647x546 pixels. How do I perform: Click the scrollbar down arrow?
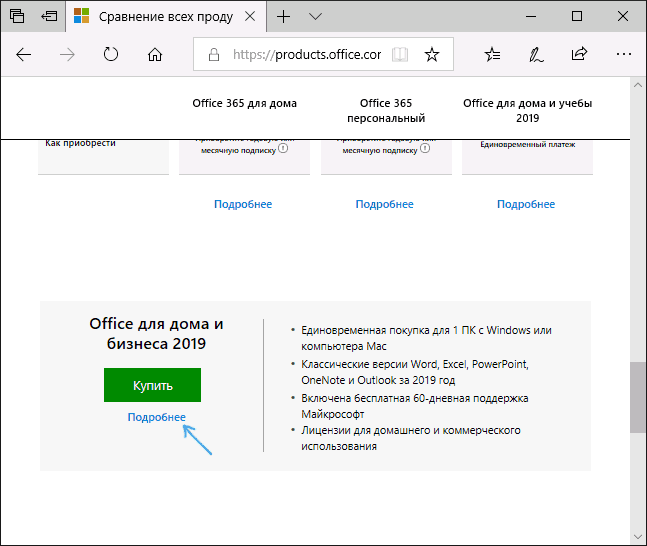click(638, 537)
